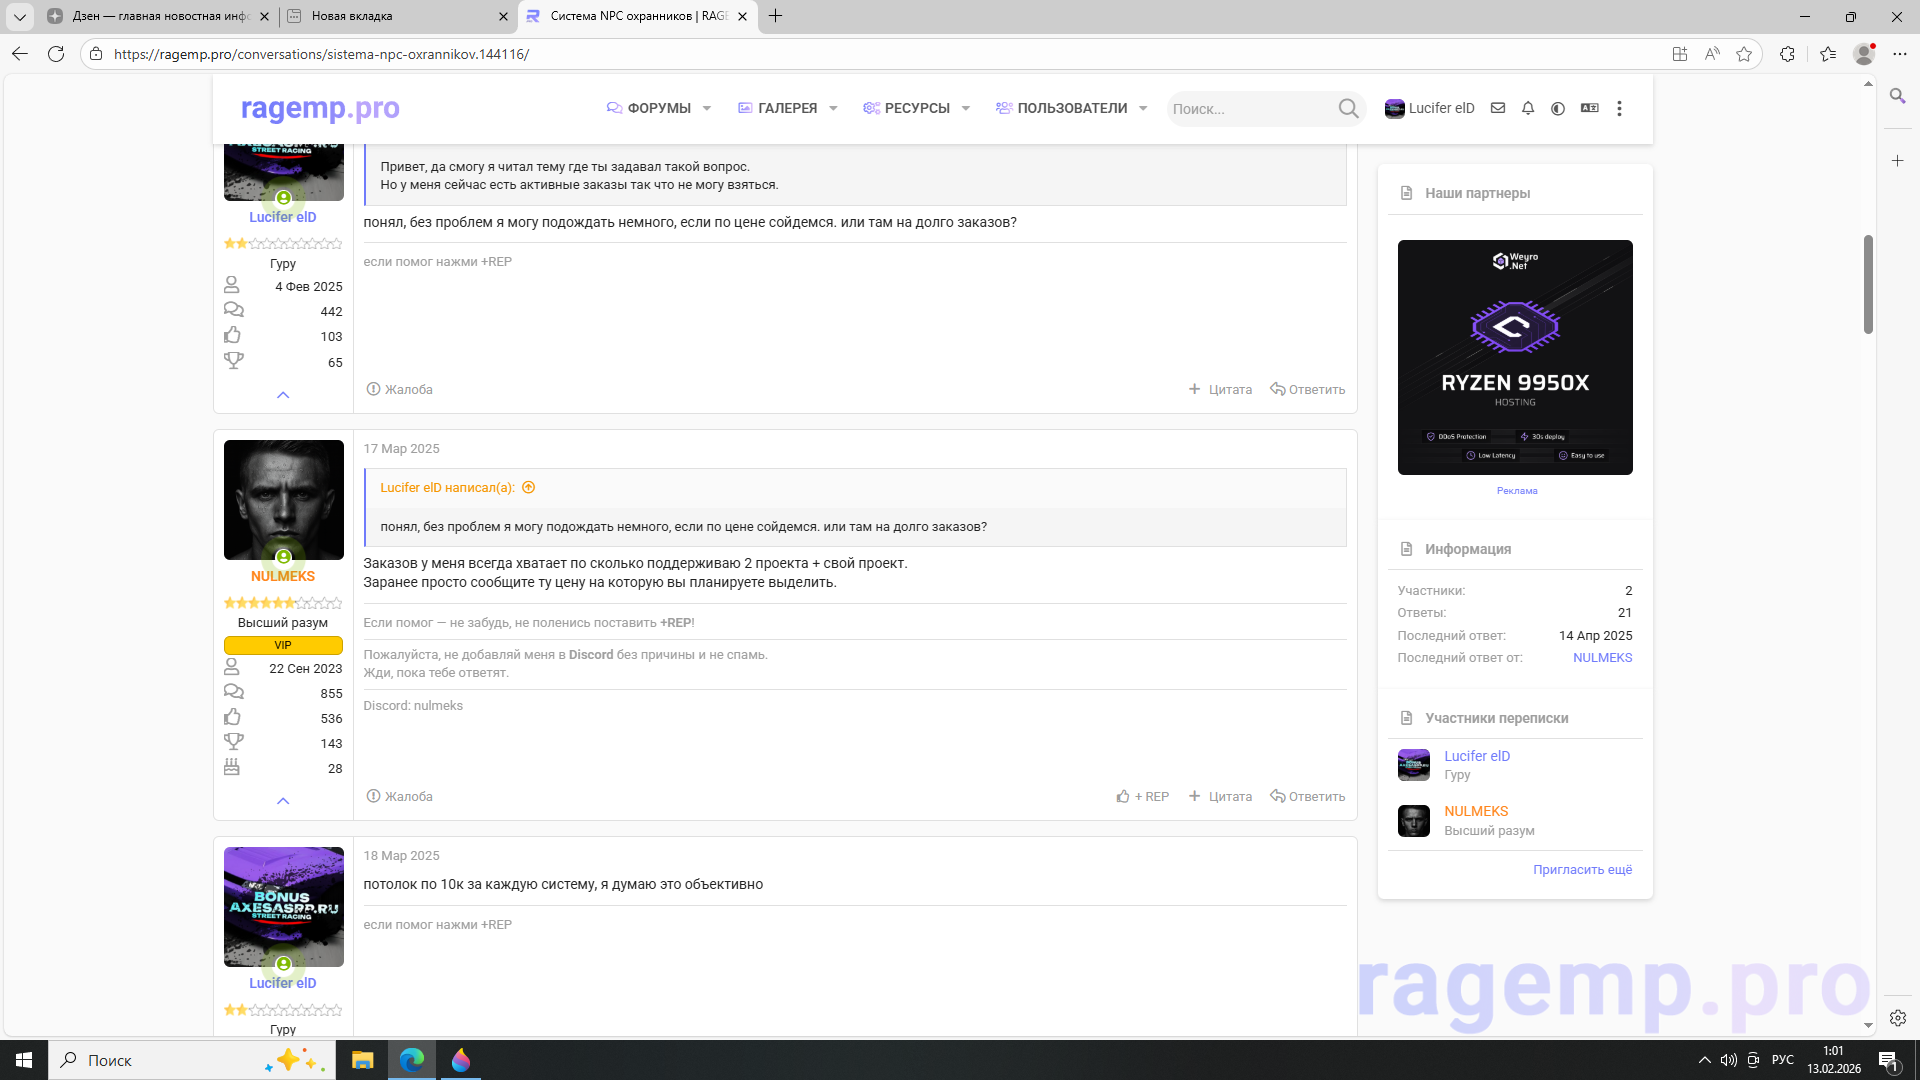1920x1080 pixels.
Task: Click the Пригласить ещё link
Action: [x=1582, y=870]
